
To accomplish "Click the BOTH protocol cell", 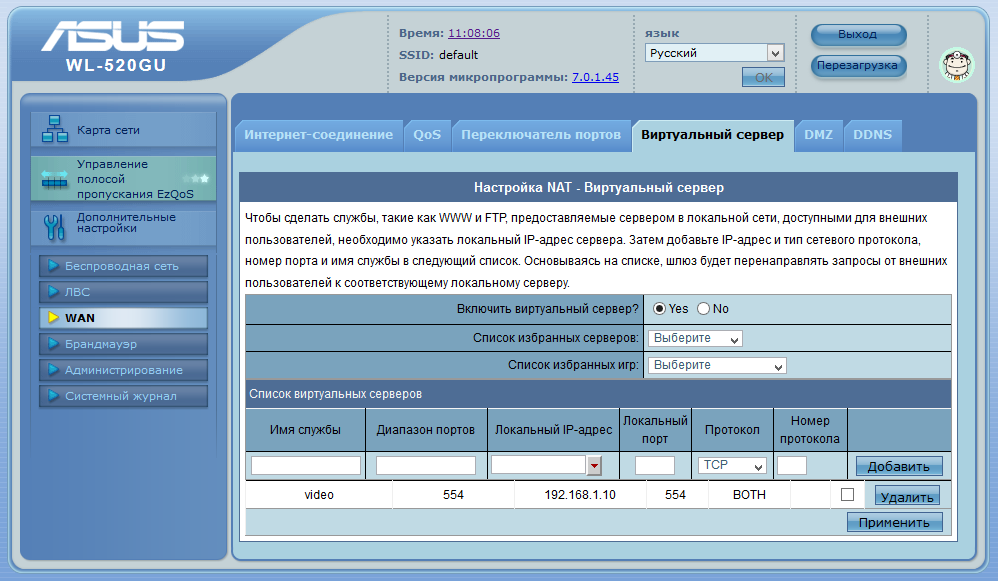I will pos(749,494).
